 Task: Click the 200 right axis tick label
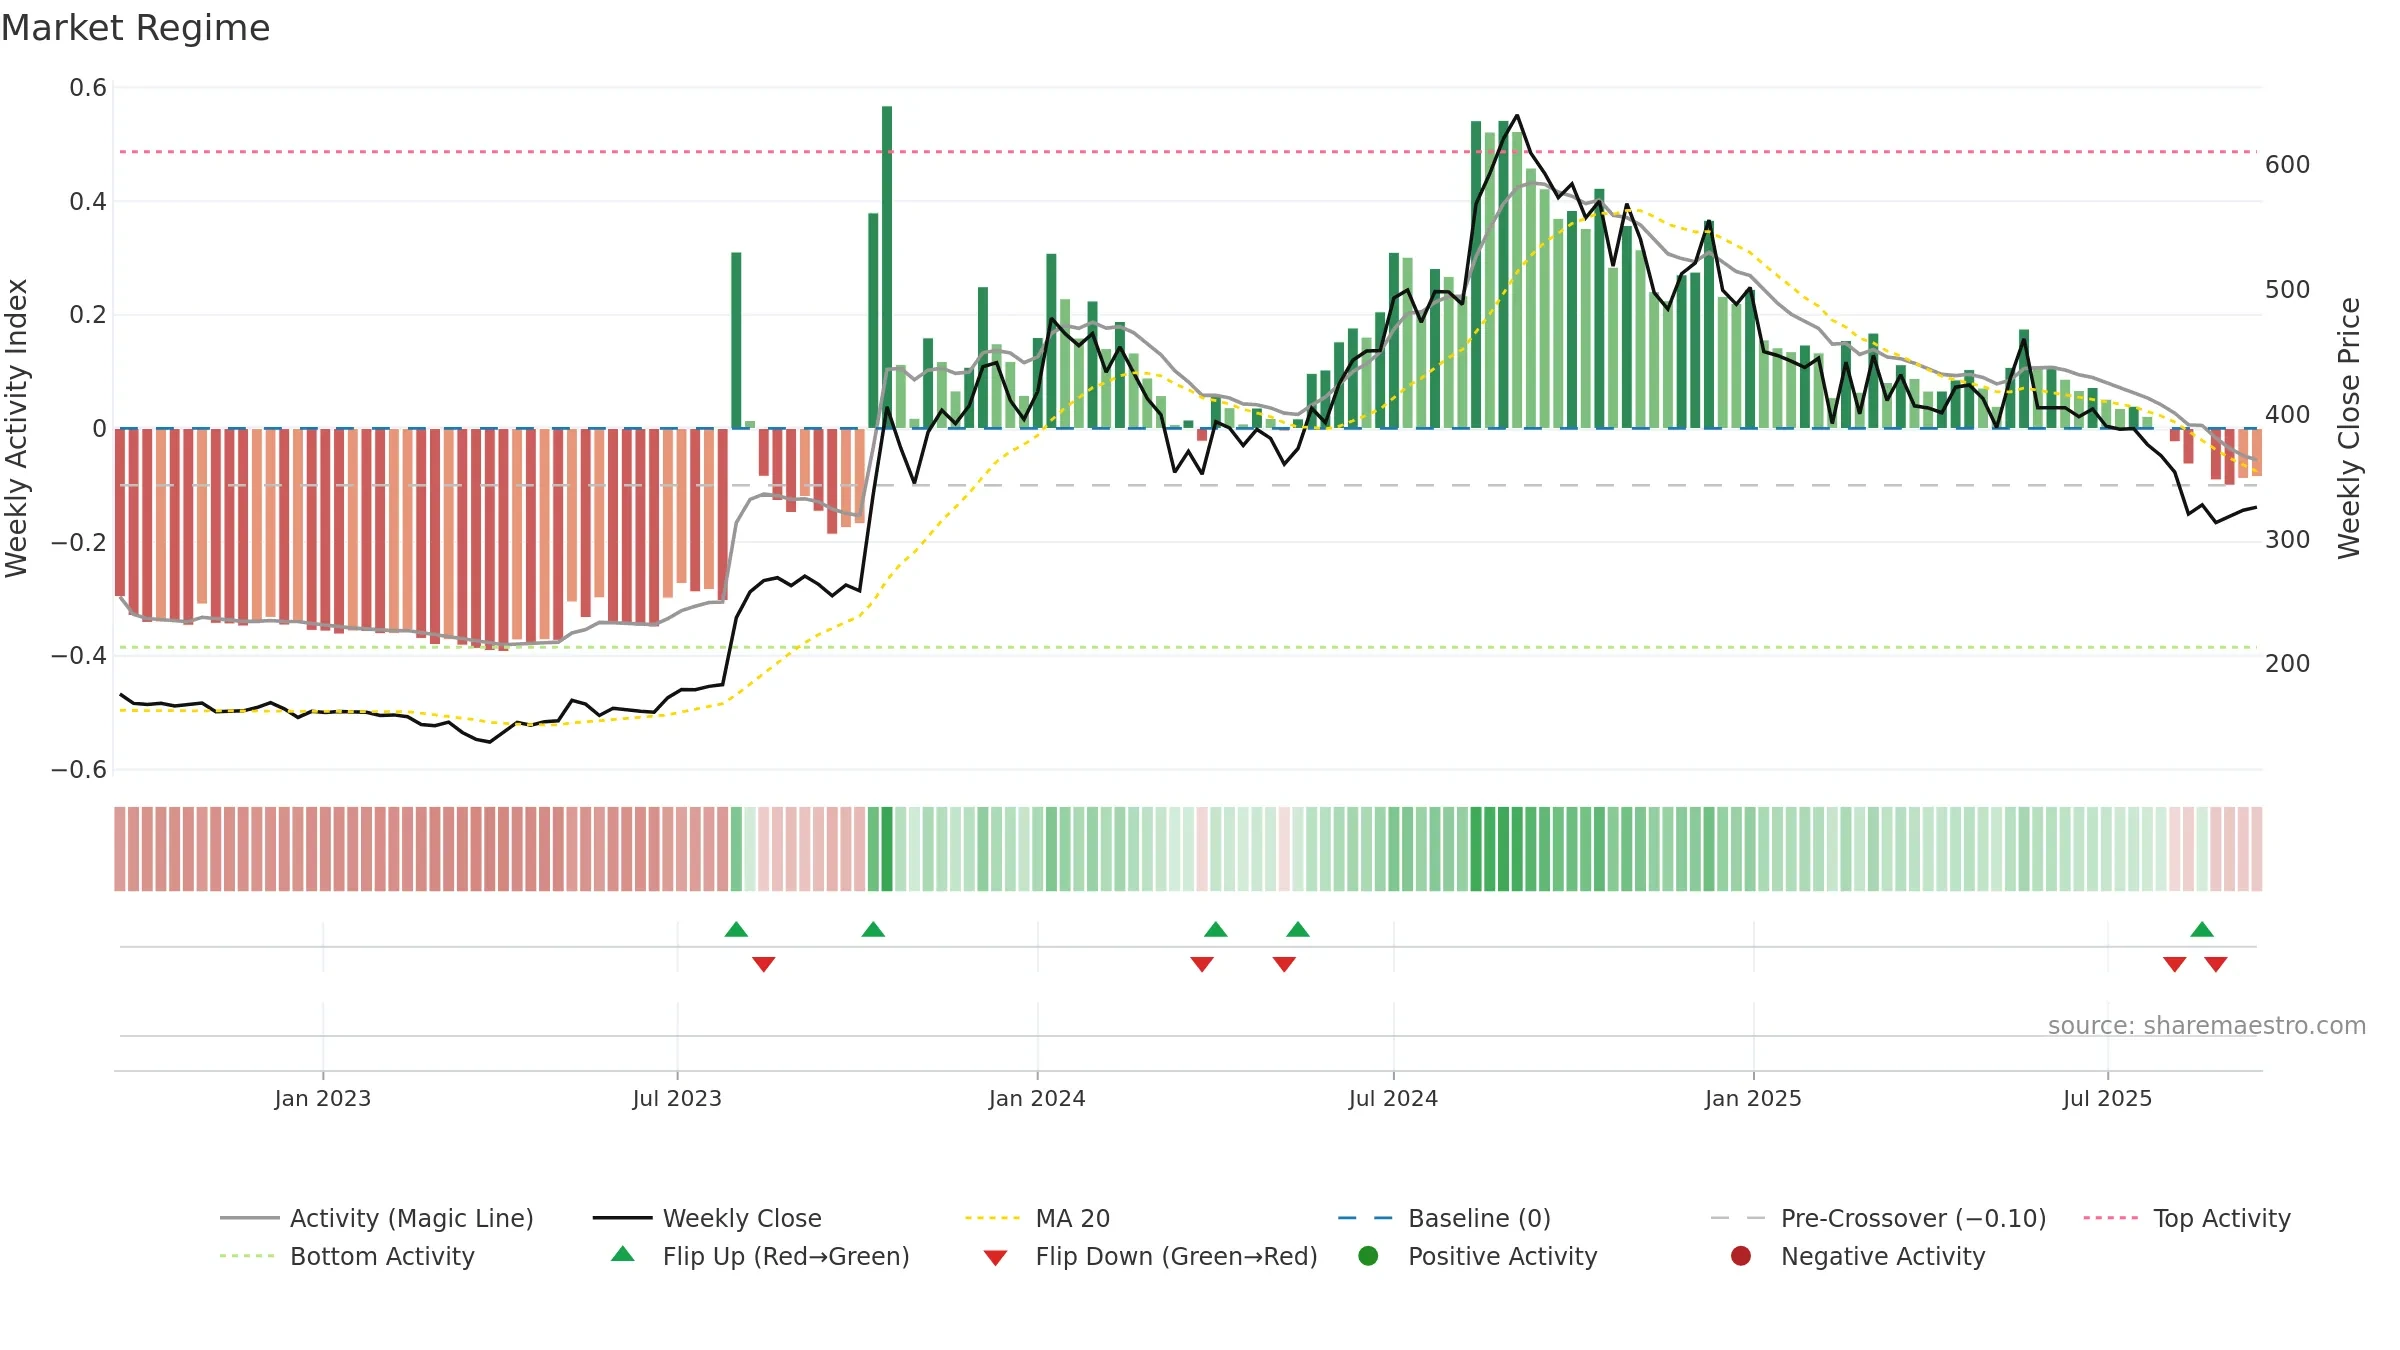(x=2287, y=663)
